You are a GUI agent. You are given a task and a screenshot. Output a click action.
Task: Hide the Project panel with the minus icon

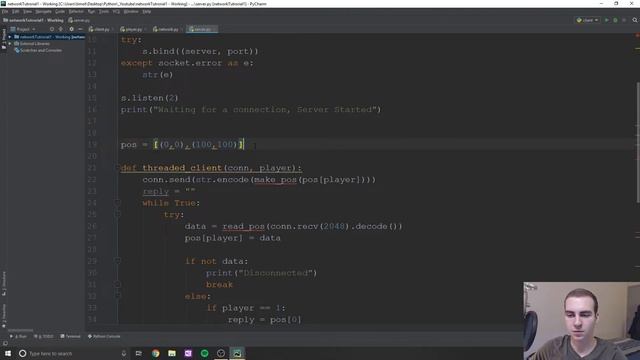pos(80,29)
